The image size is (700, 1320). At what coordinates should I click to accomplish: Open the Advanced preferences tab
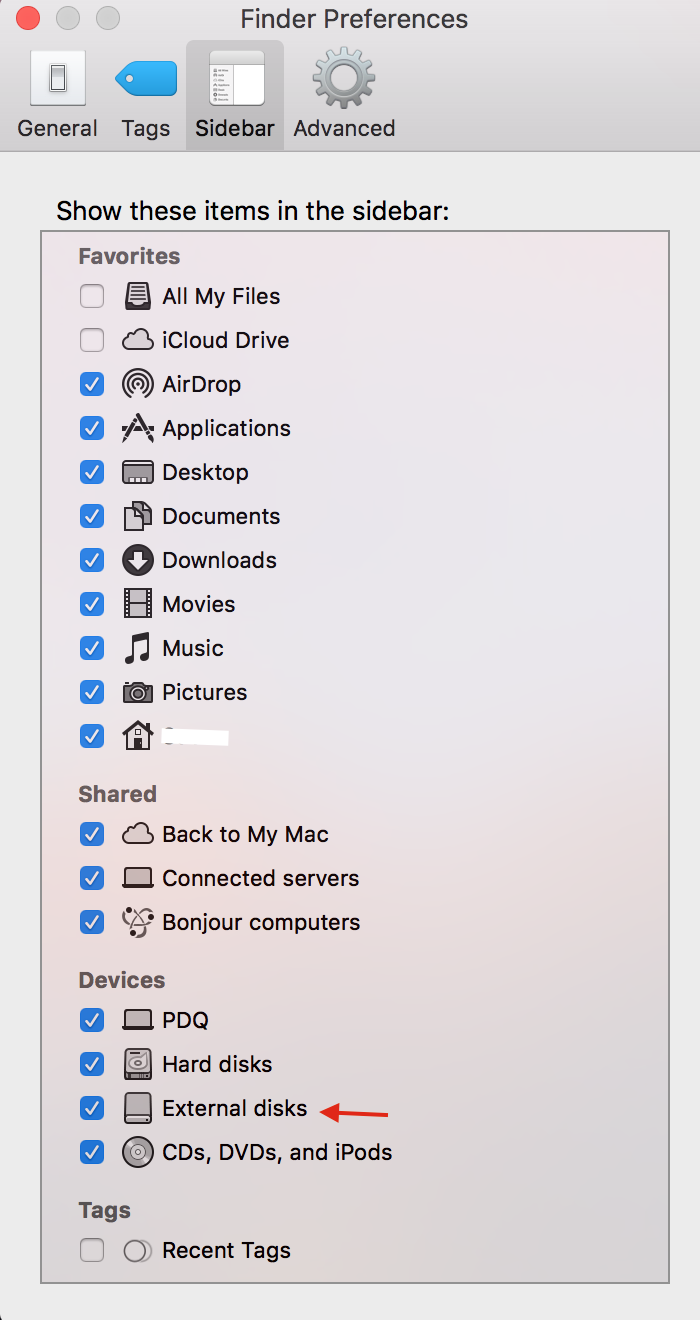(x=344, y=95)
